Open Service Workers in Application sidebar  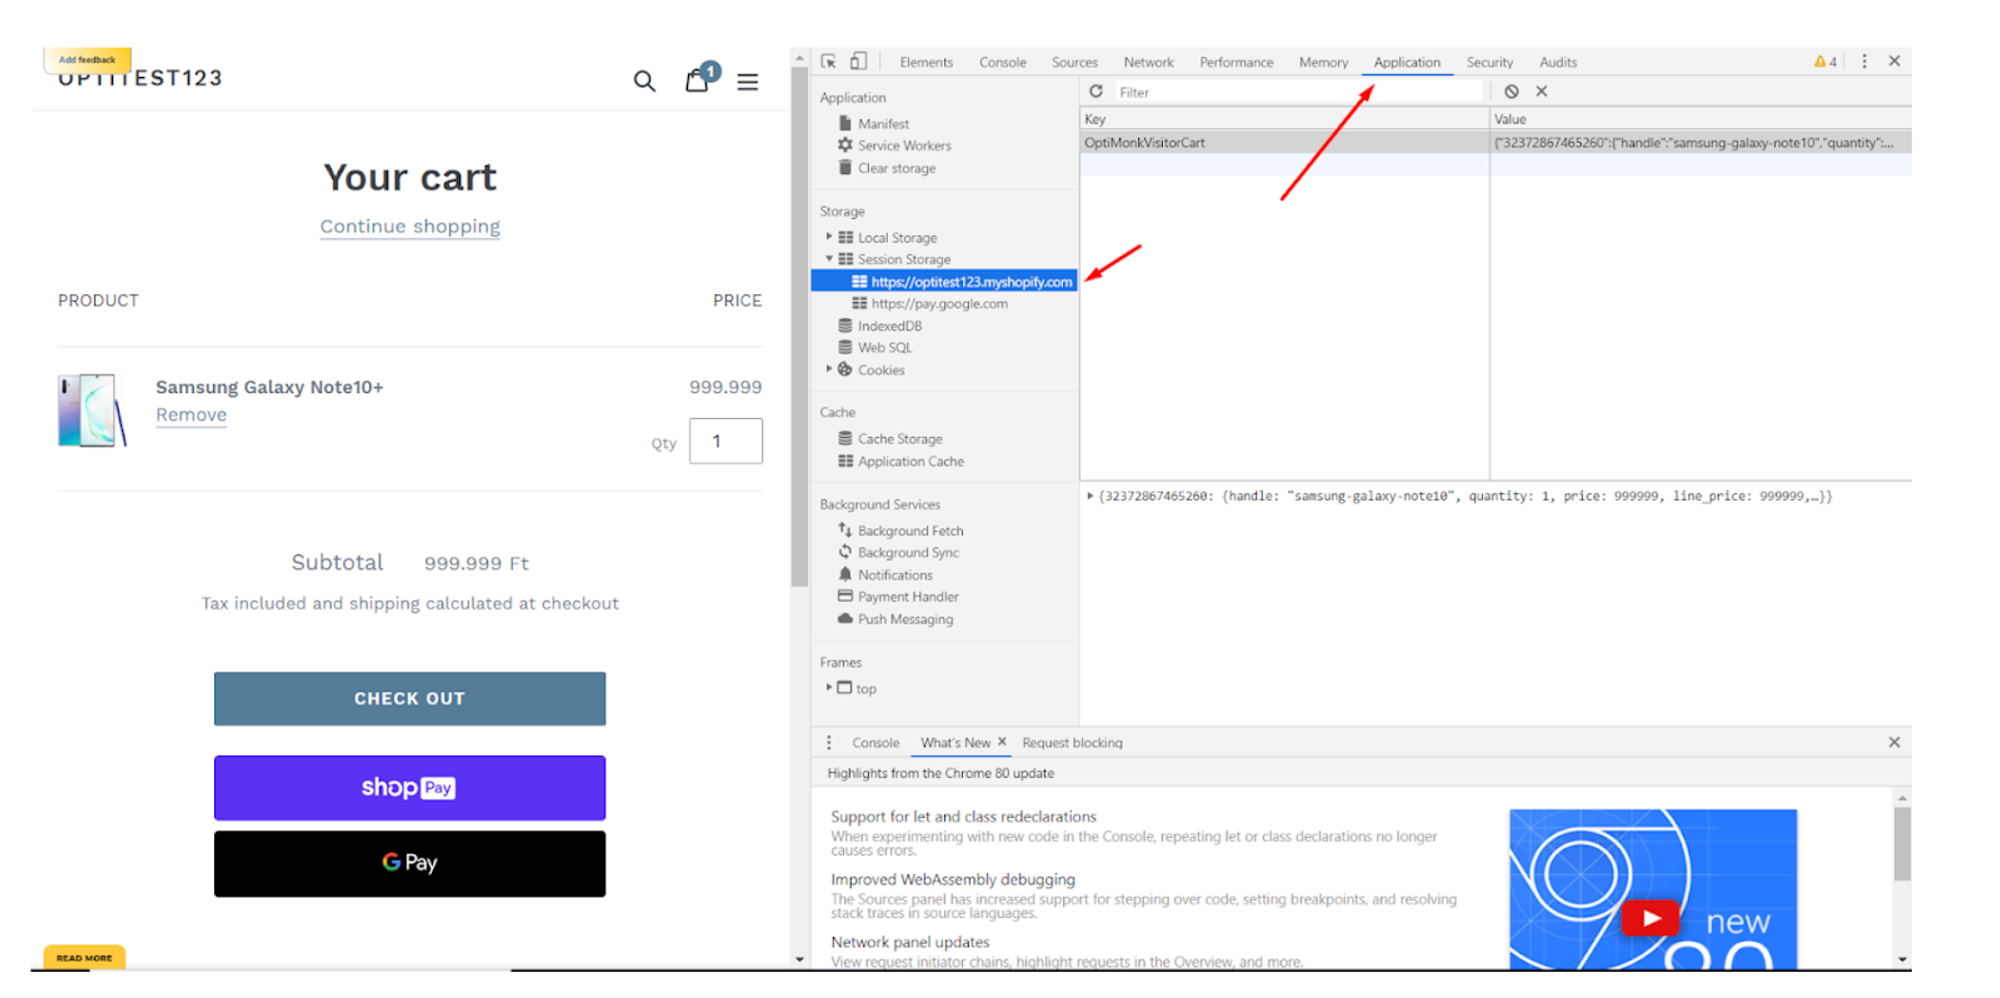tap(904, 146)
